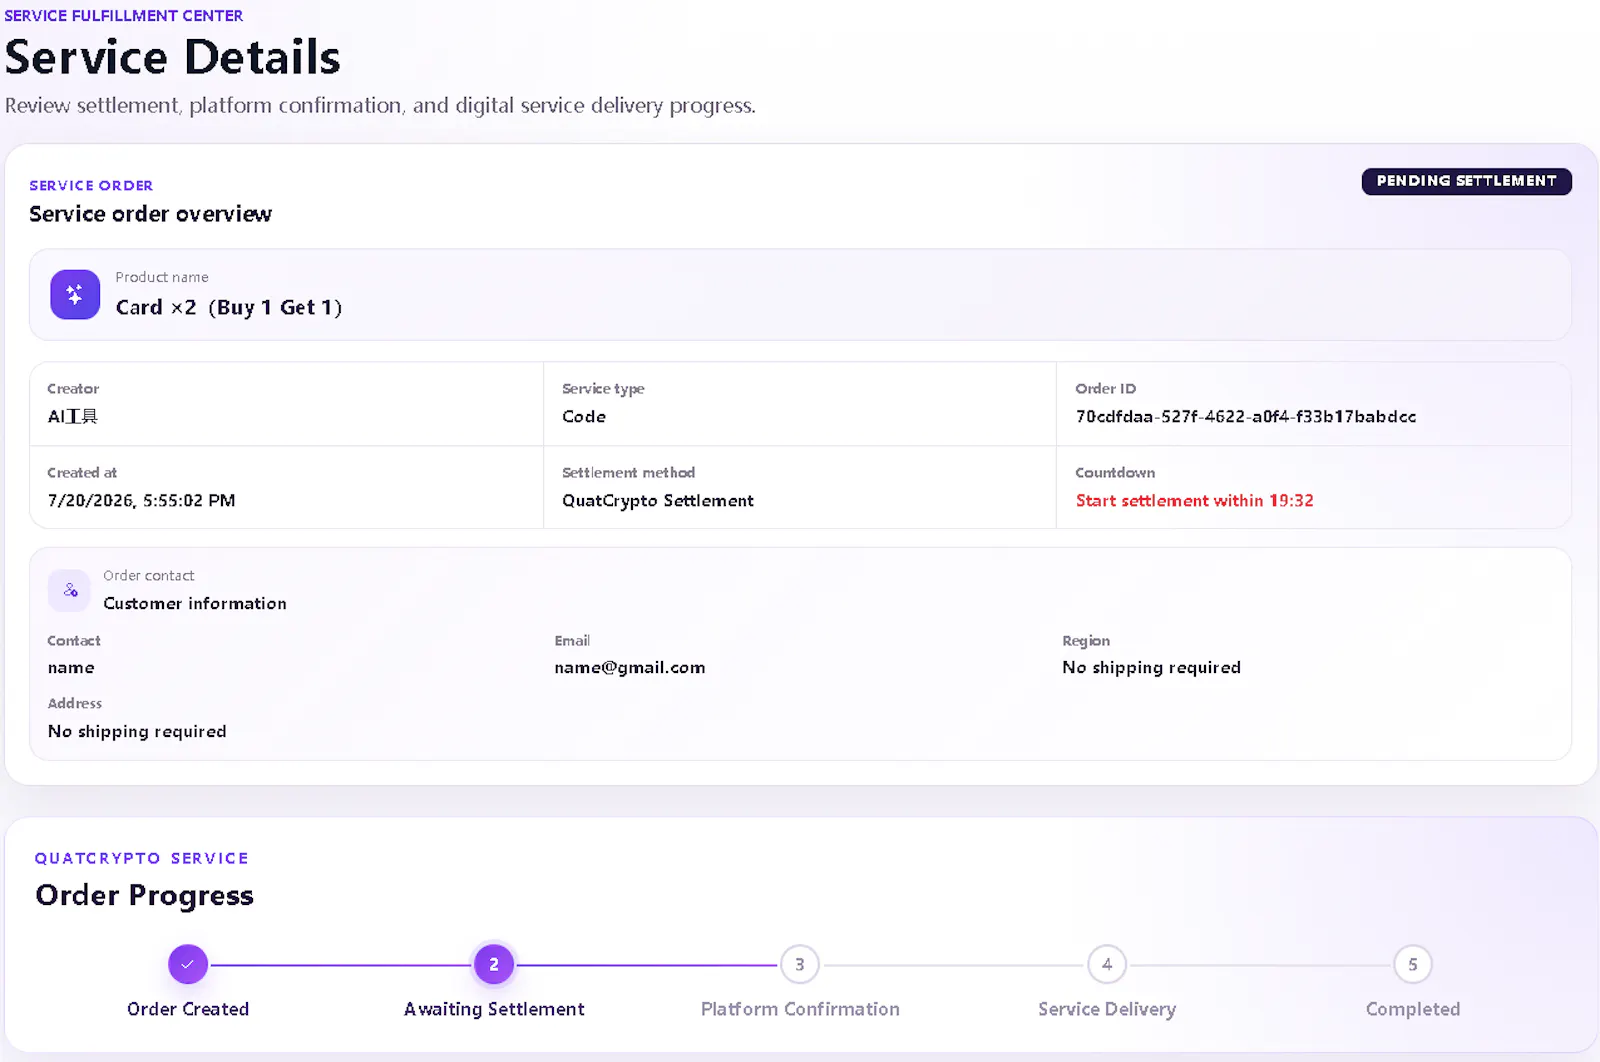Screen dimensions: 1600x1062
Task: Click the PENDING SETTLEMENT status badge
Action: click(1466, 181)
